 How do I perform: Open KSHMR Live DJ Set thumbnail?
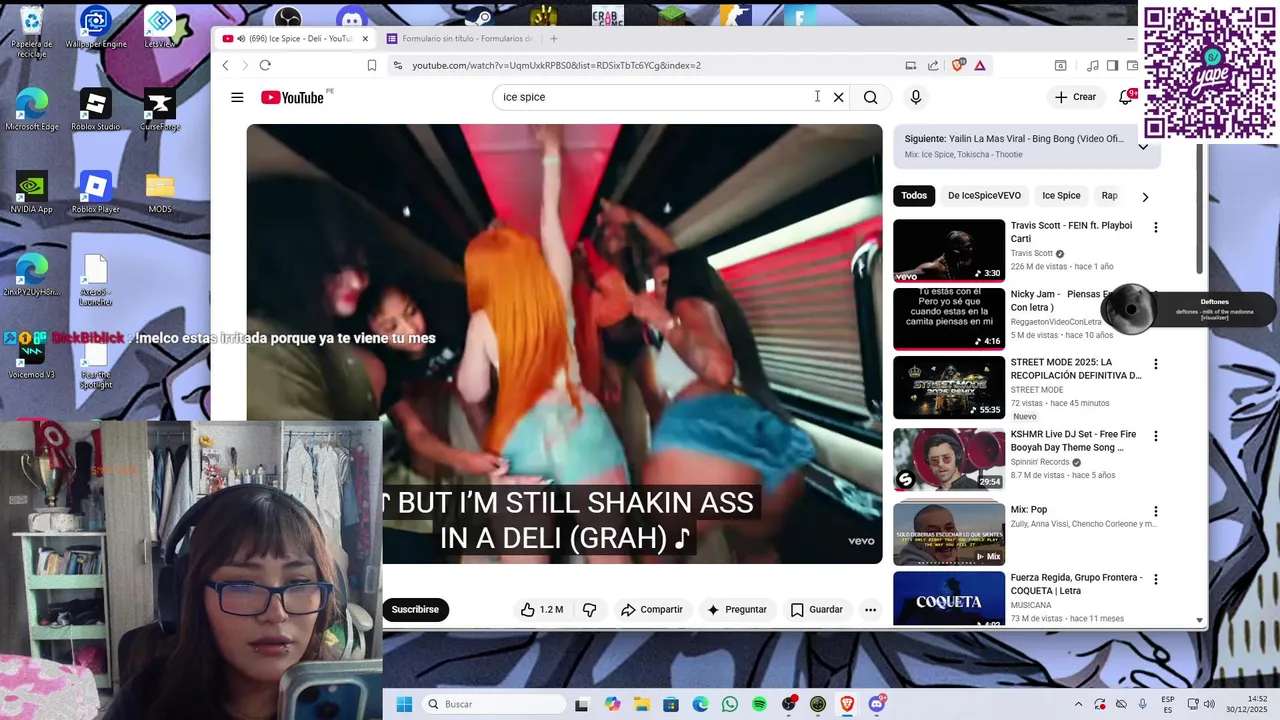coord(949,459)
